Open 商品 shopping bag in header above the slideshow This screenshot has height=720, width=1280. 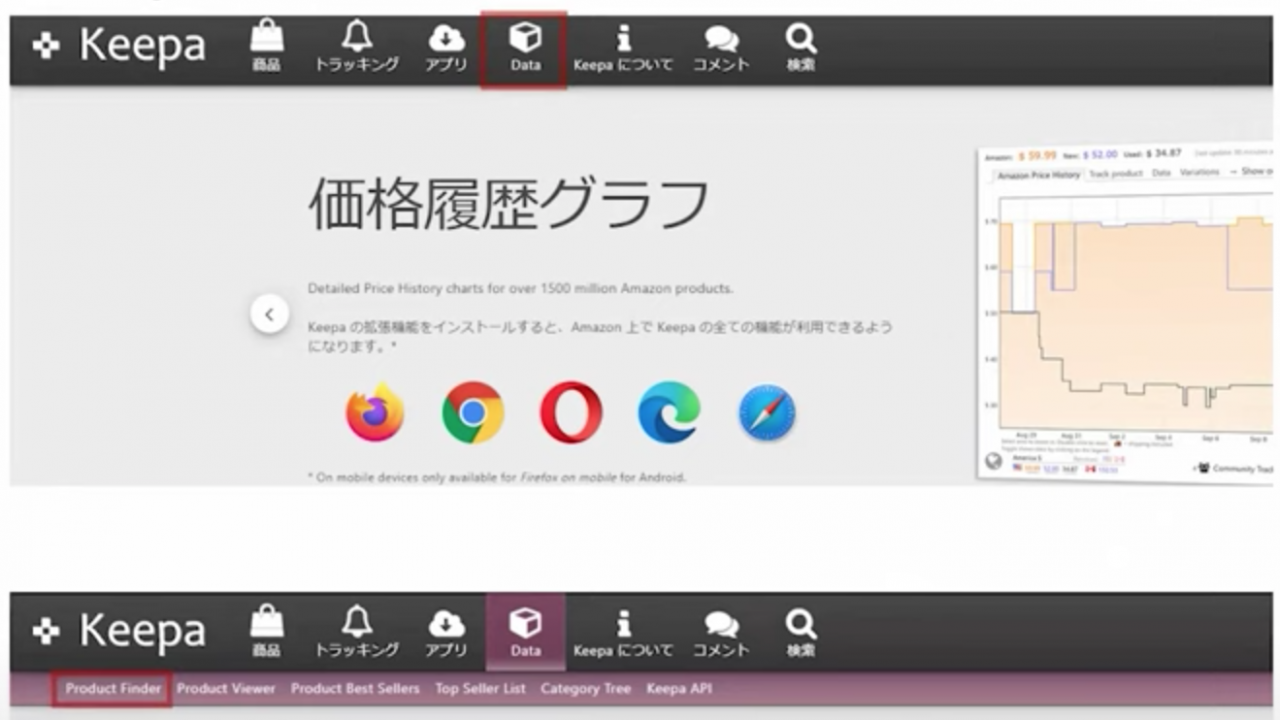[x=266, y=48]
